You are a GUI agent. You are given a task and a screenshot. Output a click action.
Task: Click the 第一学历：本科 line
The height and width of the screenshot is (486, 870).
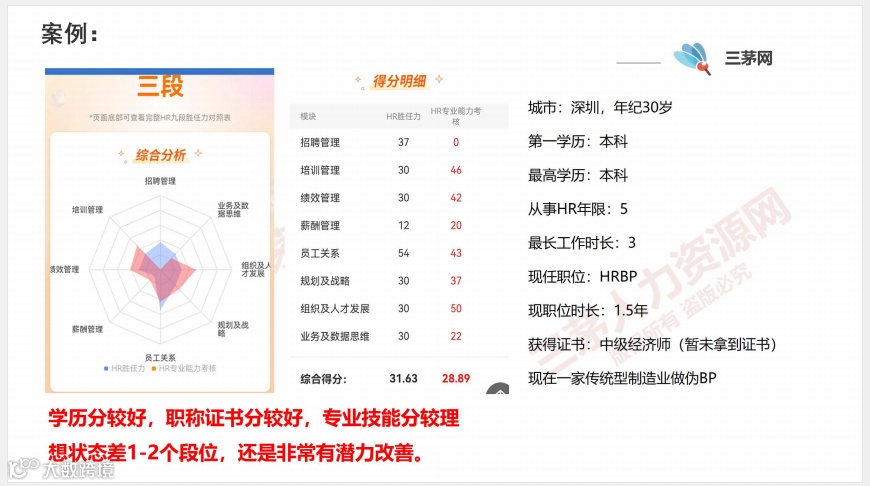[578, 141]
